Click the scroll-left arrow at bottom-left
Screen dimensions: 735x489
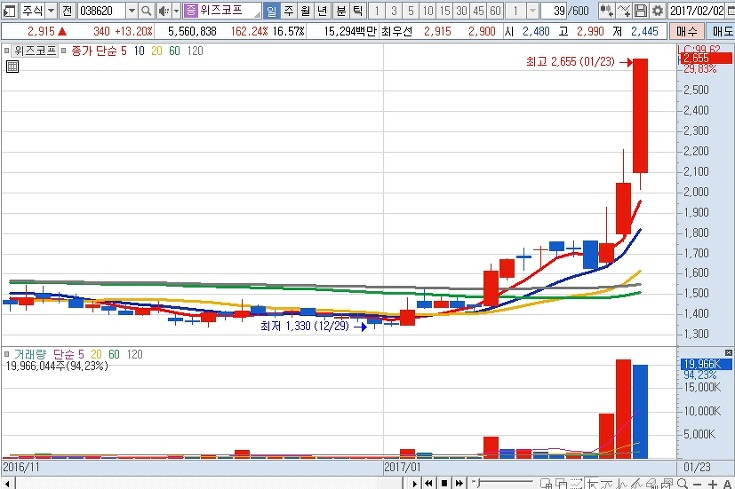point(7,483)
